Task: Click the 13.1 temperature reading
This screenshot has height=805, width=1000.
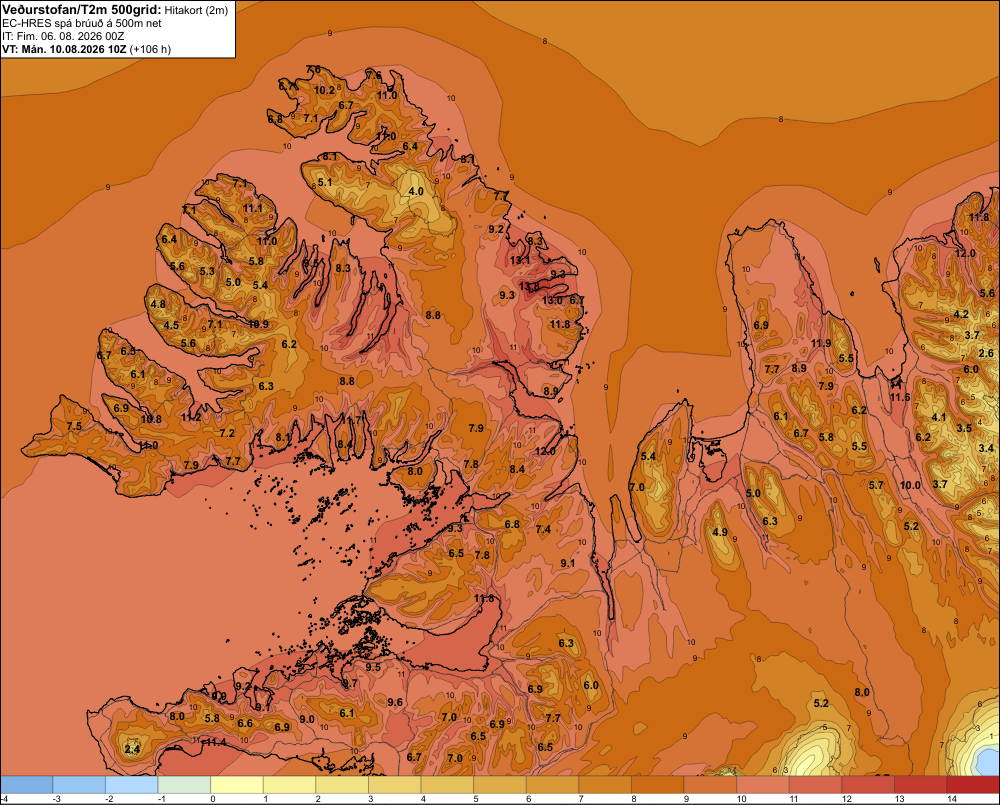Action: (520, 260)
